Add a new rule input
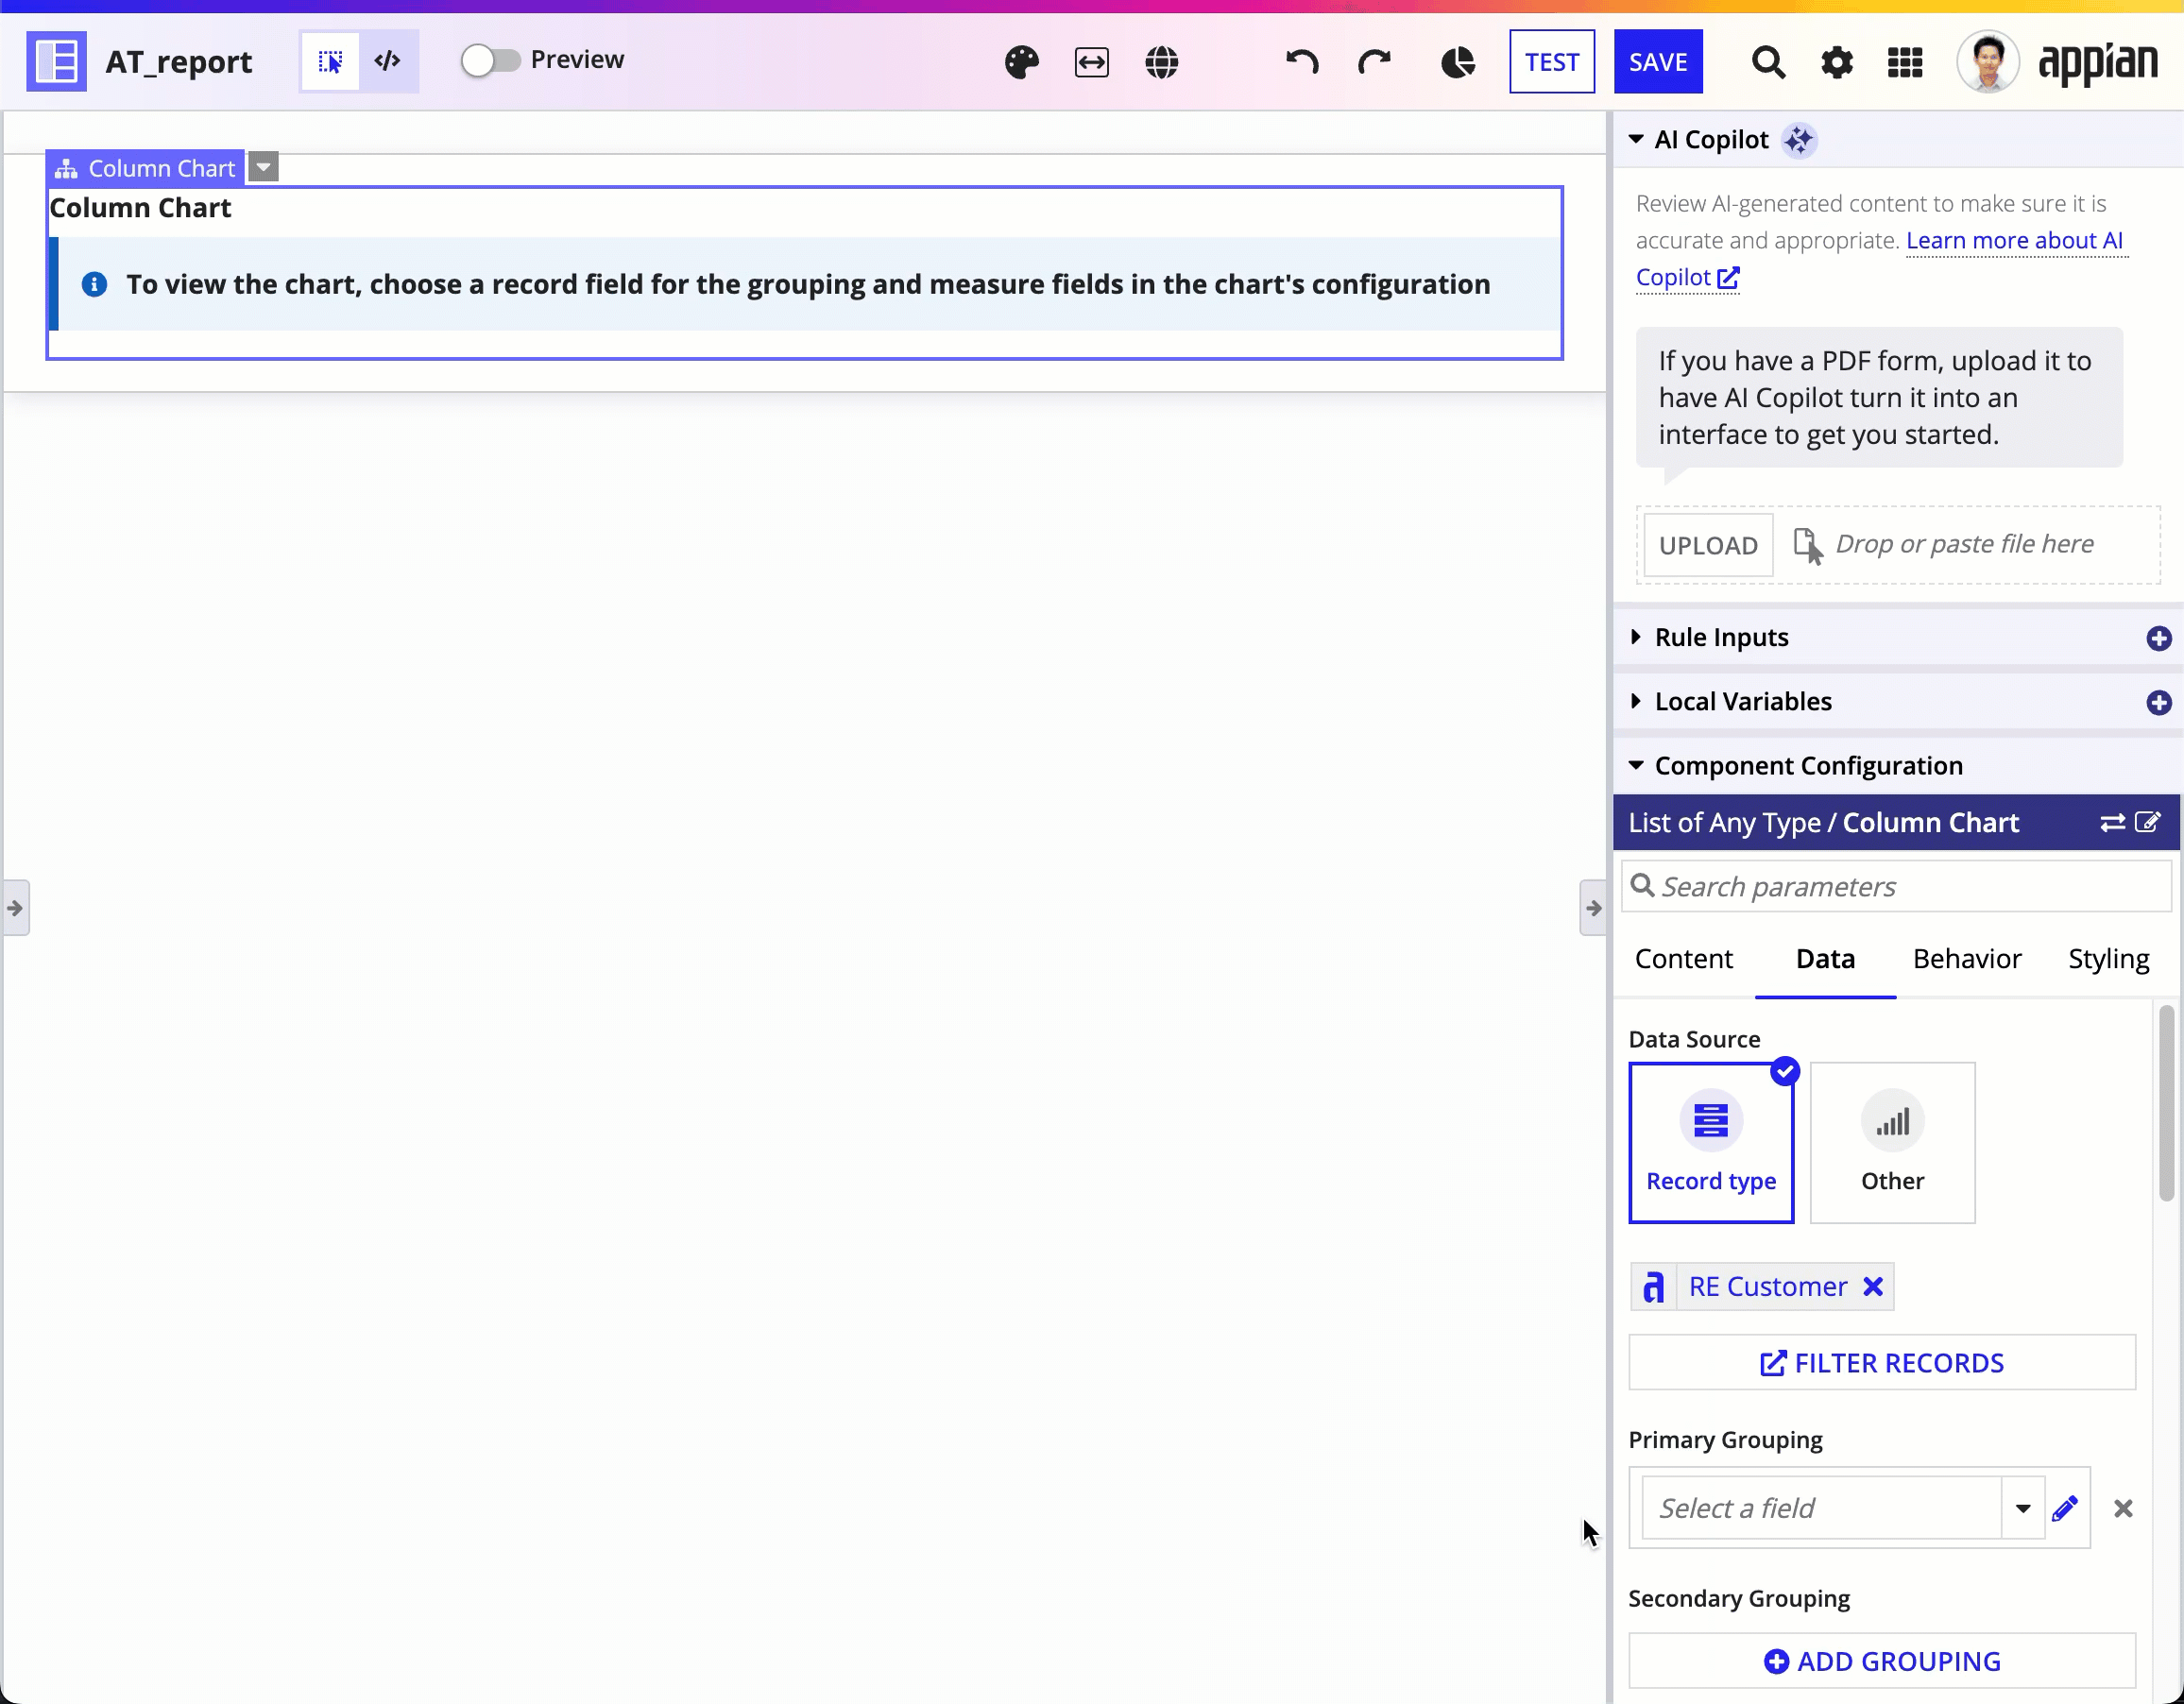 (2158, 638)
